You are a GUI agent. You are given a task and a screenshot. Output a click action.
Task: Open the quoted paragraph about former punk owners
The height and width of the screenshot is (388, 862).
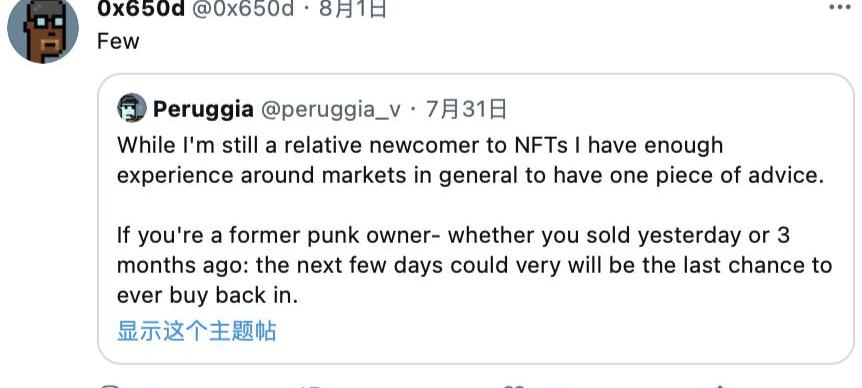tap(474, 265)
